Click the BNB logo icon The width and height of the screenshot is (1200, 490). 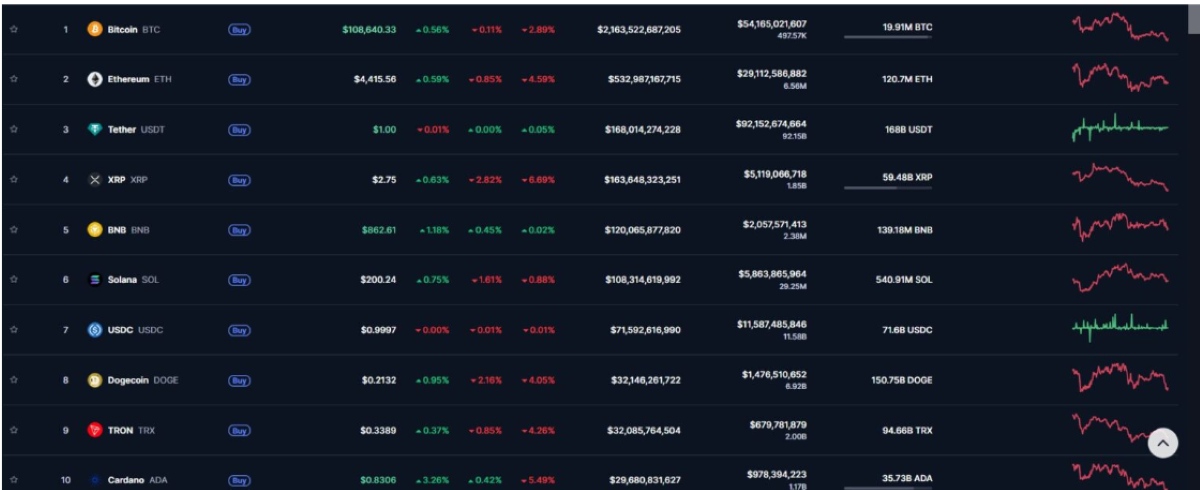pos(95,230)
